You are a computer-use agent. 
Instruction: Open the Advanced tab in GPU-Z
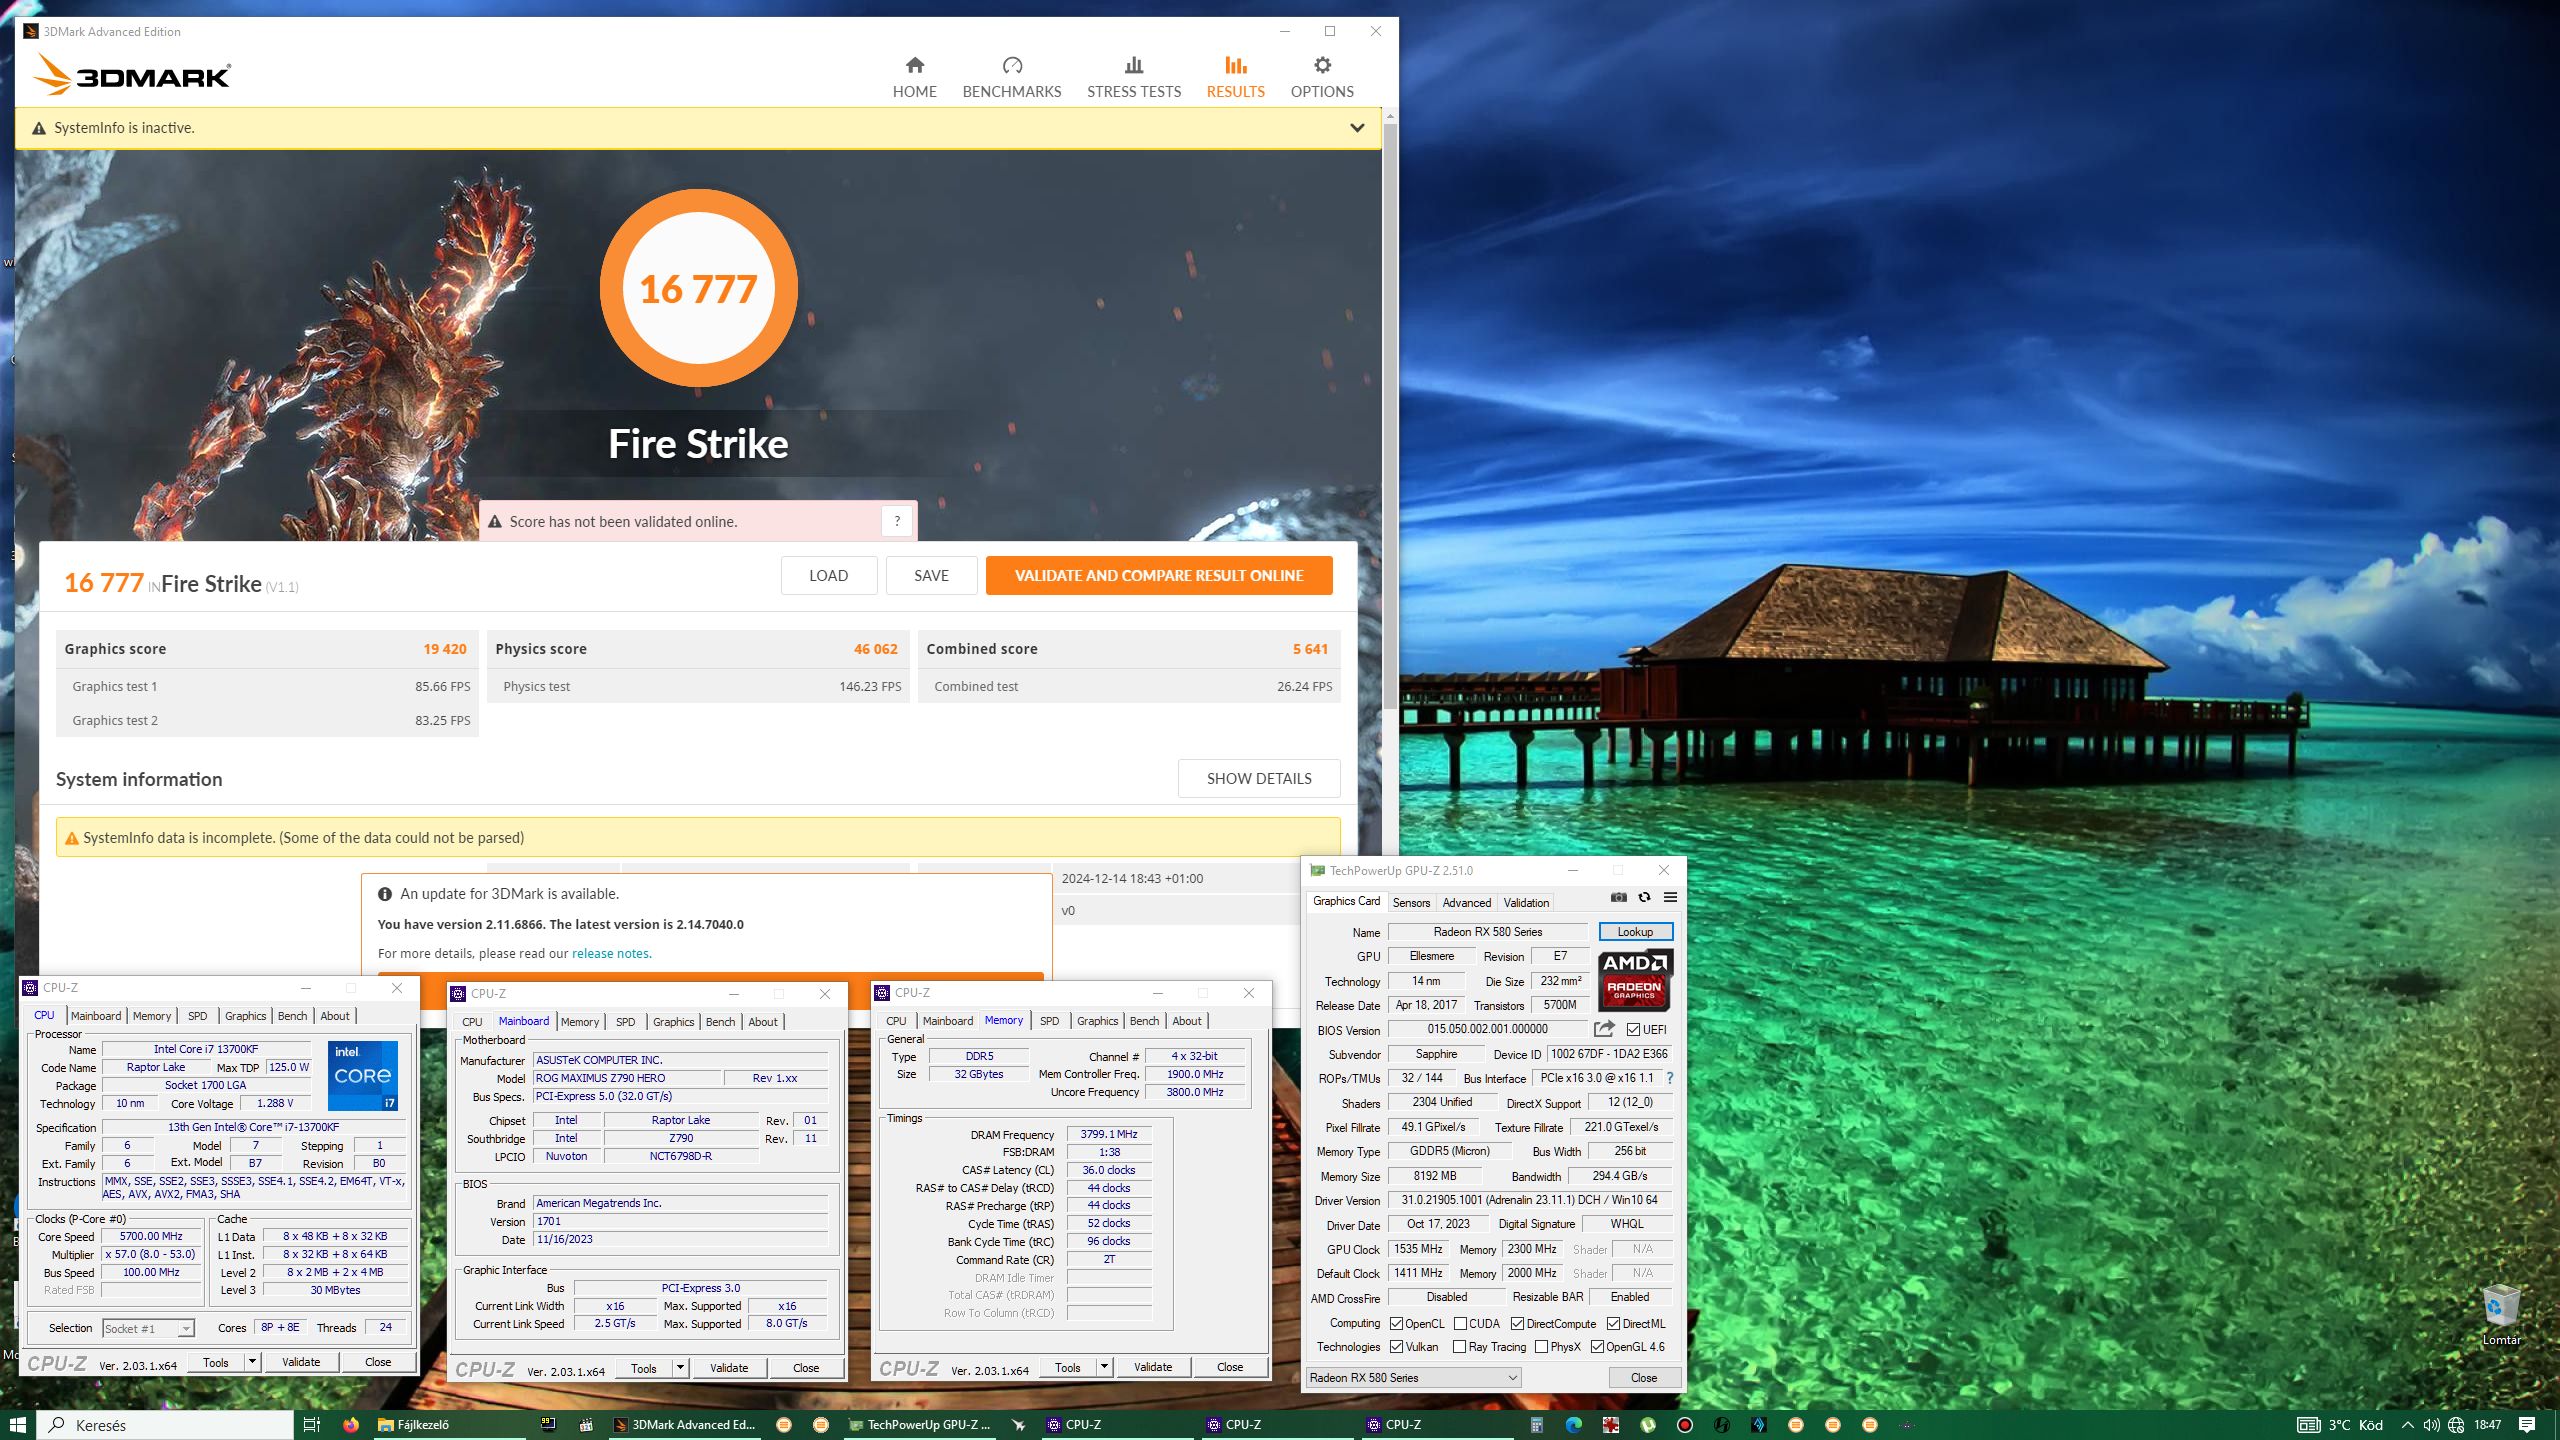[x=1466, y=903]
